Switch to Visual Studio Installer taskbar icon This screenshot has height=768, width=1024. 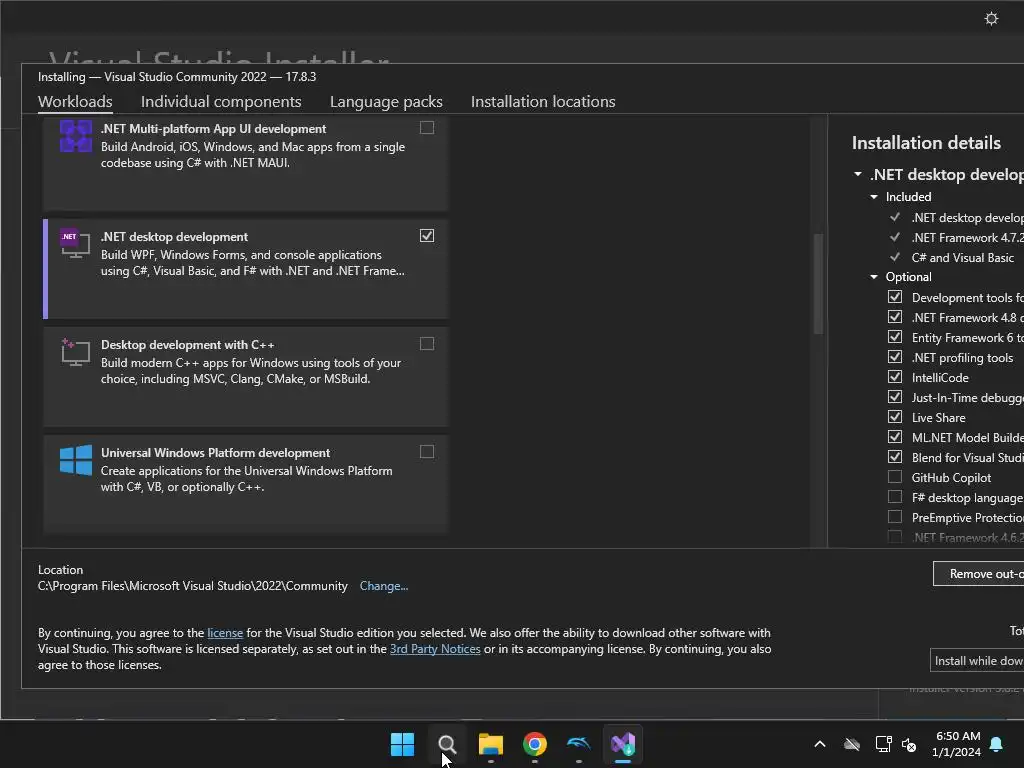623,744
